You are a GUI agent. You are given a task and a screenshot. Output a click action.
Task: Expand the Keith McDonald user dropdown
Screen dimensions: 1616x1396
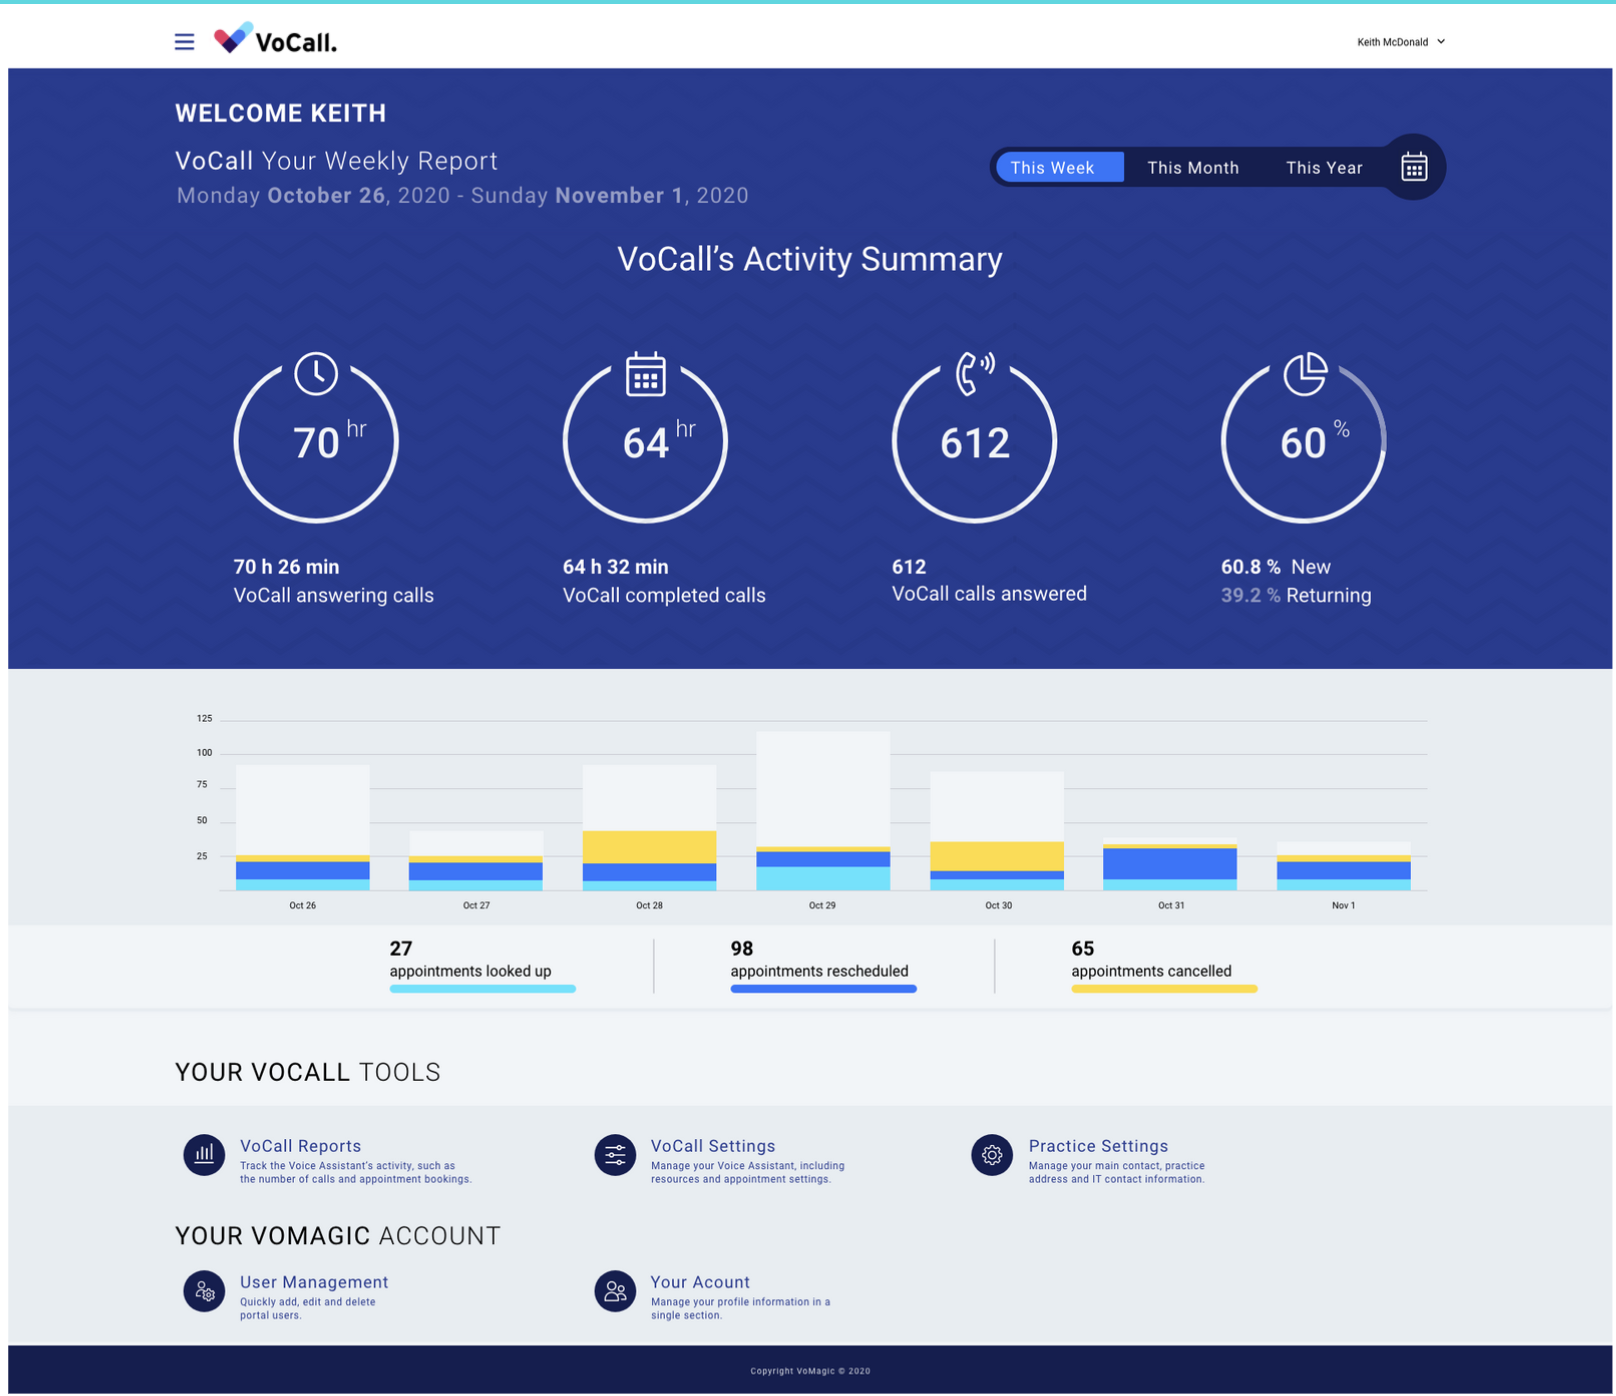[x=1400, y=42]
